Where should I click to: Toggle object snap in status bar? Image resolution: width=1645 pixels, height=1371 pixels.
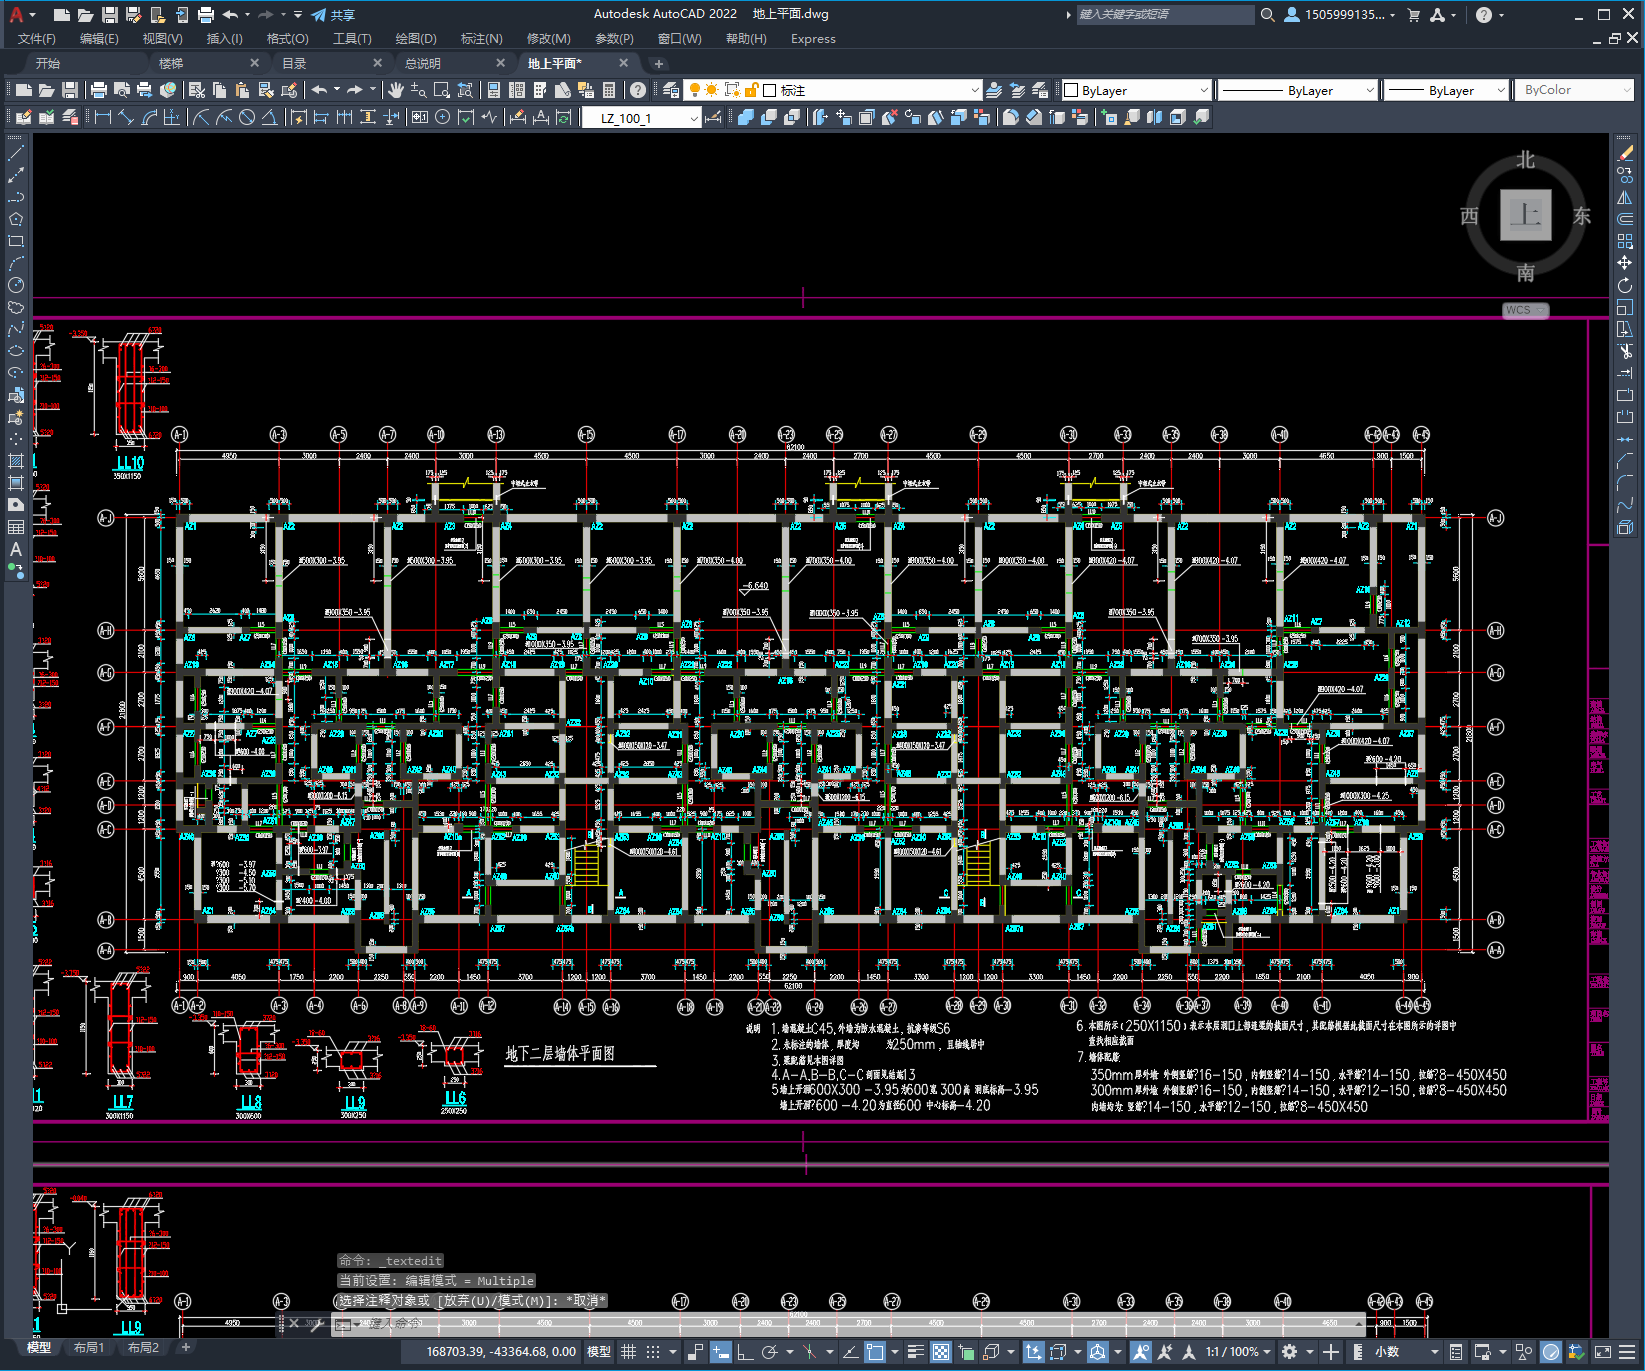click(875, 1352)
